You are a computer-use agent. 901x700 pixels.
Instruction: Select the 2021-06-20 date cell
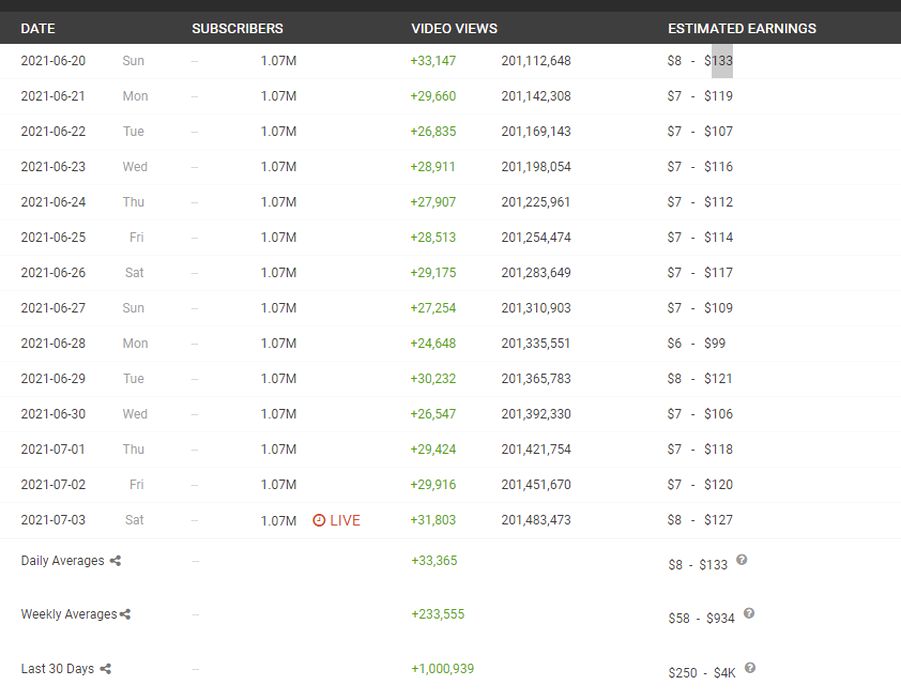[x=53, y=61]
